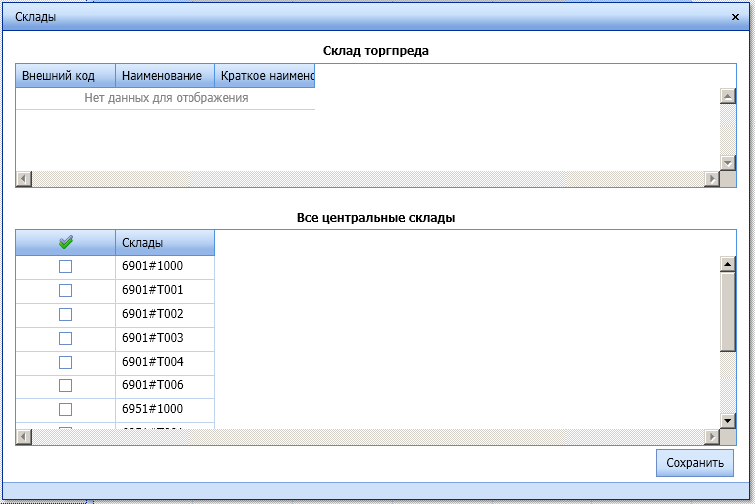Sort by the Склады column header

tap(164, 243)
